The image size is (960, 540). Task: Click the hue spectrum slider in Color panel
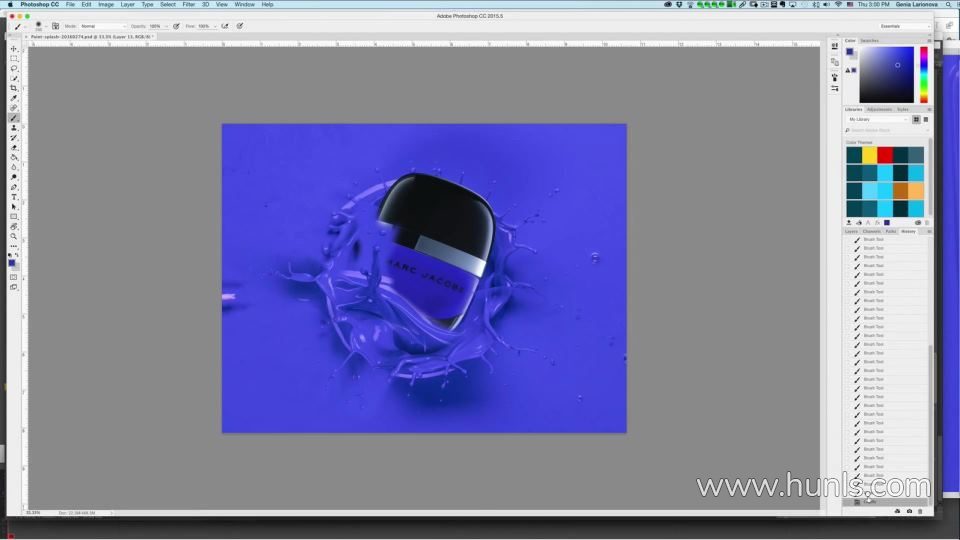924,75
